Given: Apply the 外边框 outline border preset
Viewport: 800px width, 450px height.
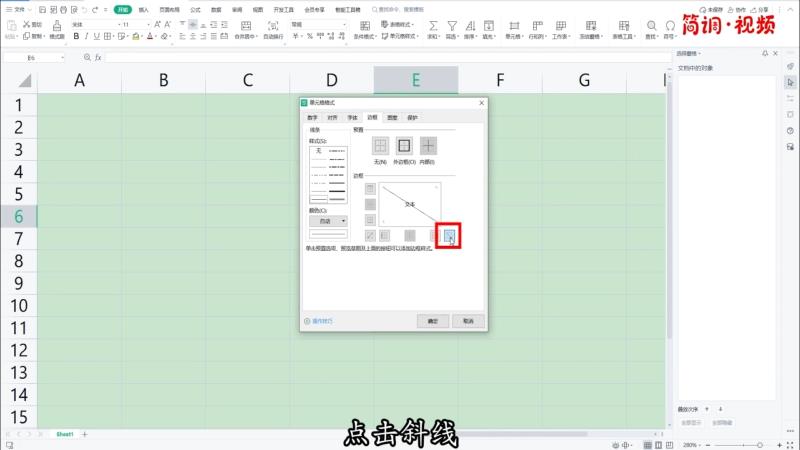Looking at the screenshot, I should 404,146.
